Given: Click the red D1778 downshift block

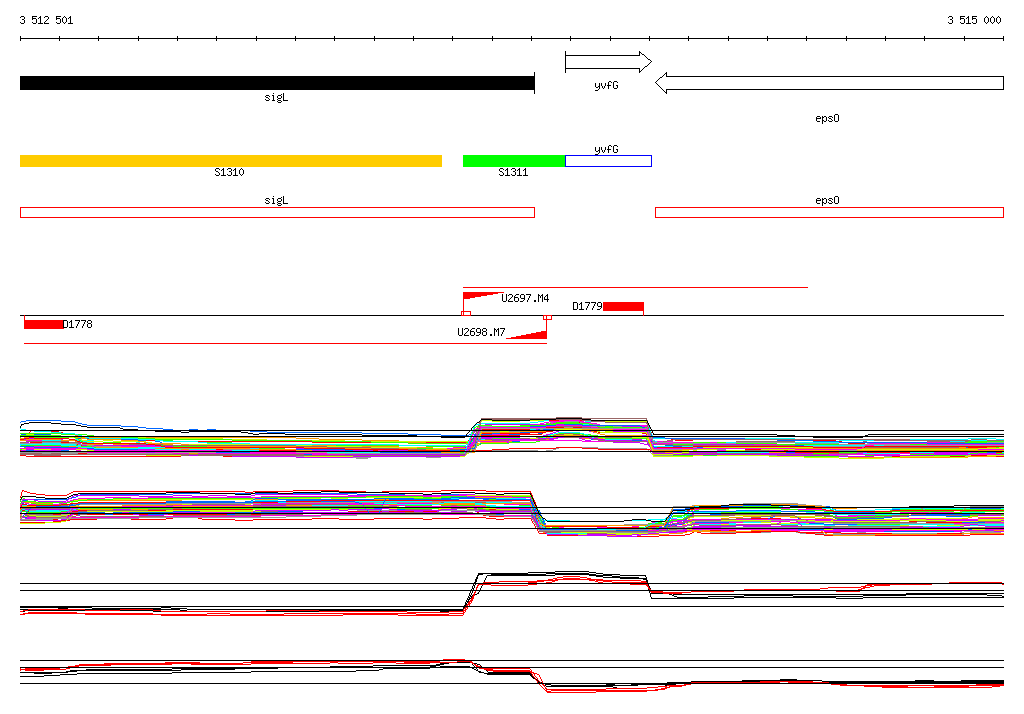Looking at the screenshot, I should (44, 325).
